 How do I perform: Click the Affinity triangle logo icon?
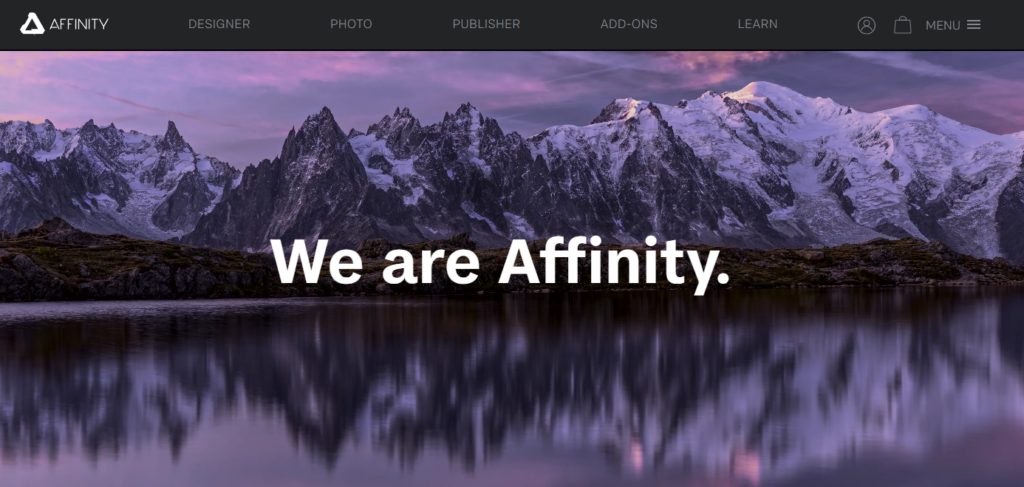click(x=32, y=24)
